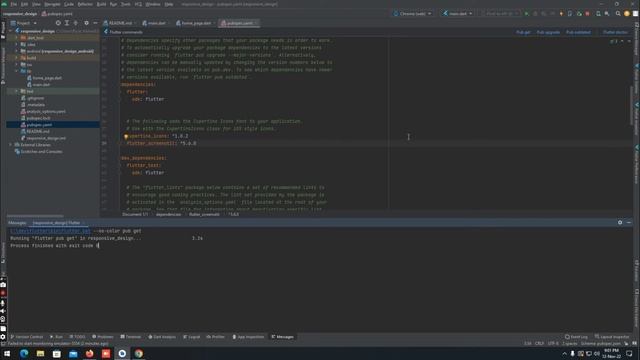Click the Flutter commands back arrow
This screenshot has height=360, width=640.
pos(106,32)
